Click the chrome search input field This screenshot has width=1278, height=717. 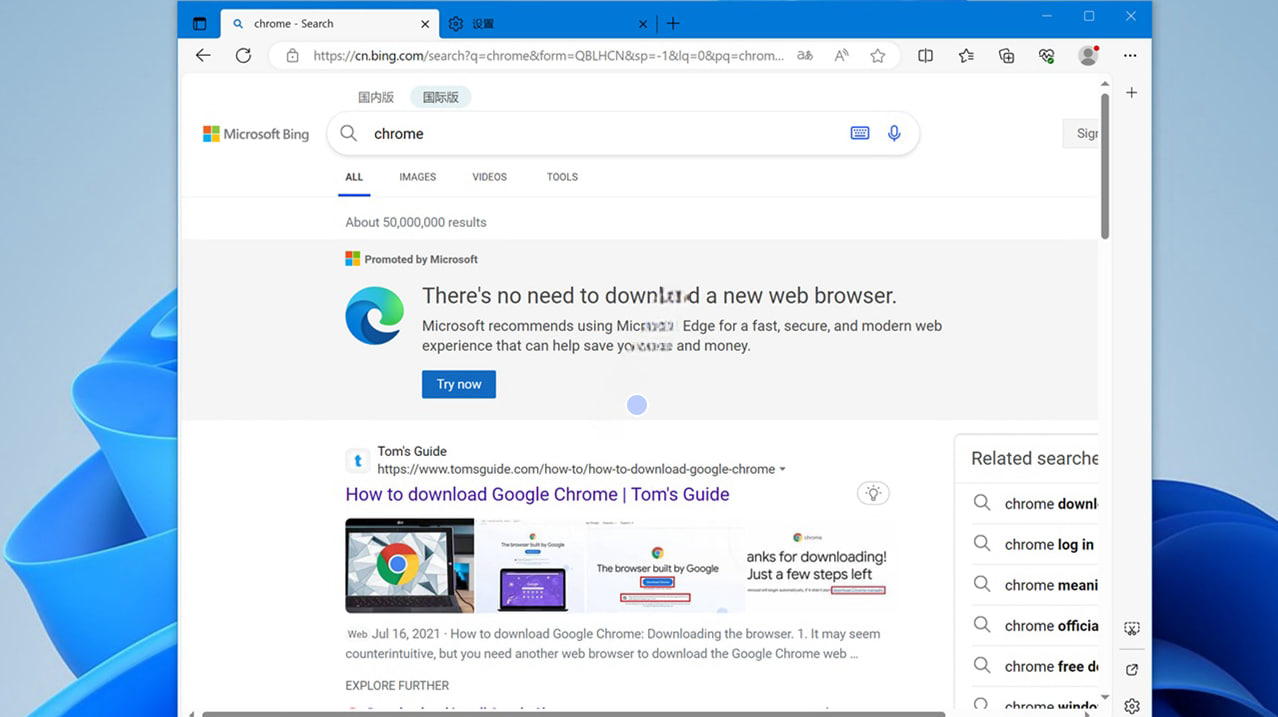pos(600,133)
